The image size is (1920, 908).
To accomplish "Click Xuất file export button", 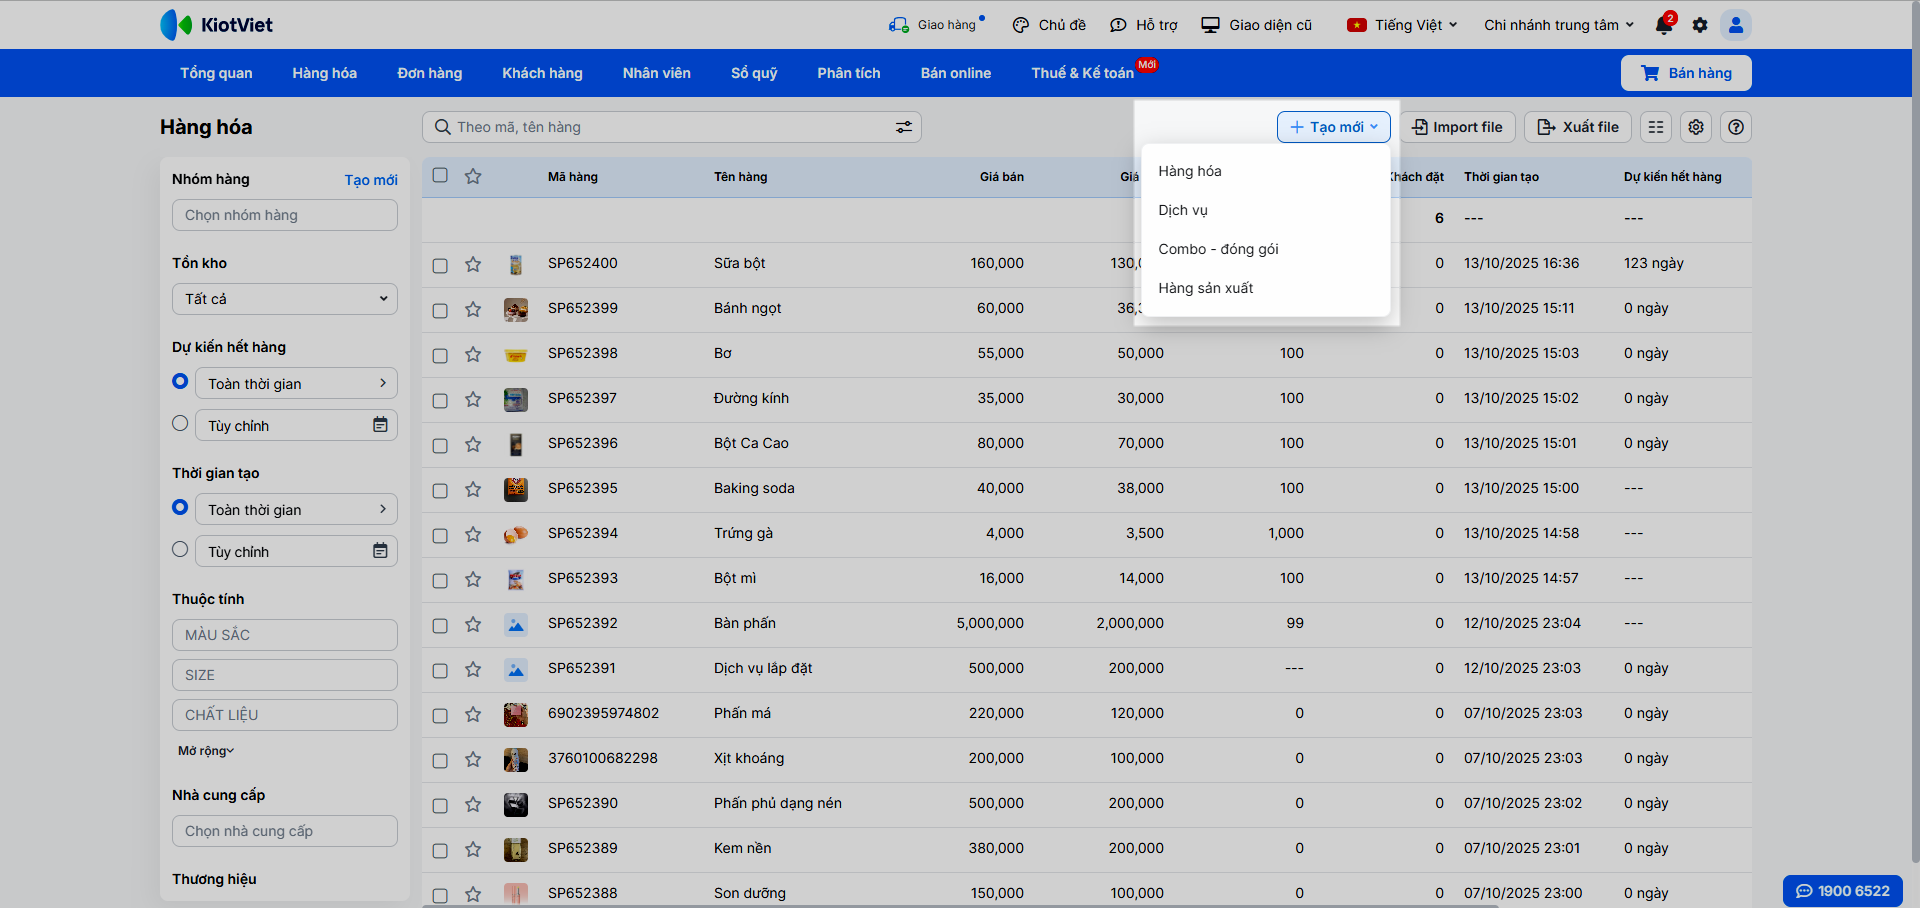I will [x=1578, y=127].
